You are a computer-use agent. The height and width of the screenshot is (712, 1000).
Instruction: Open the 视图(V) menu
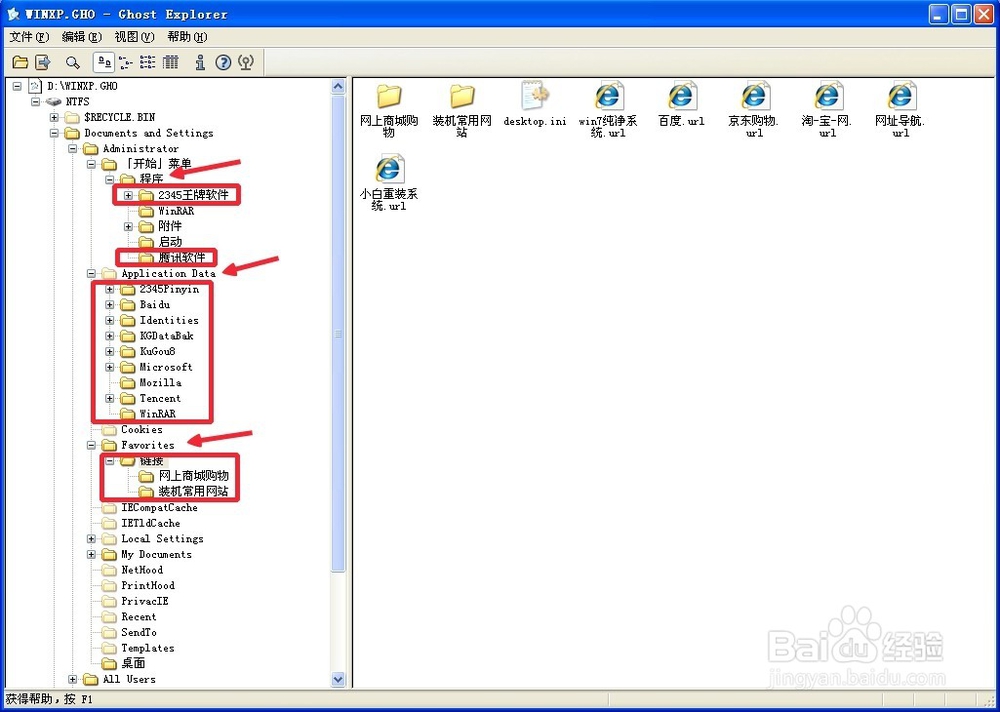click(x=135, y=36)
